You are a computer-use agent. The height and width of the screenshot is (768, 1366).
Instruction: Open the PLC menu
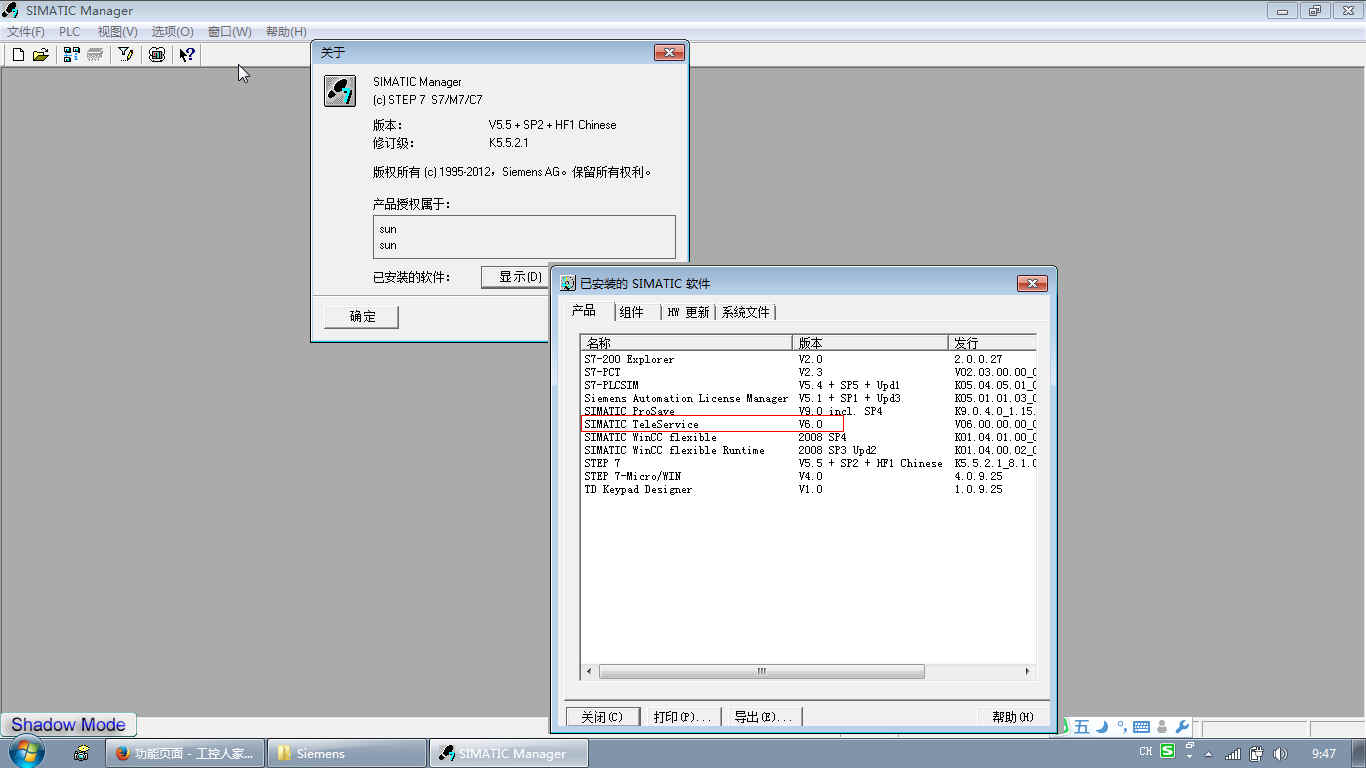(70, 32)
